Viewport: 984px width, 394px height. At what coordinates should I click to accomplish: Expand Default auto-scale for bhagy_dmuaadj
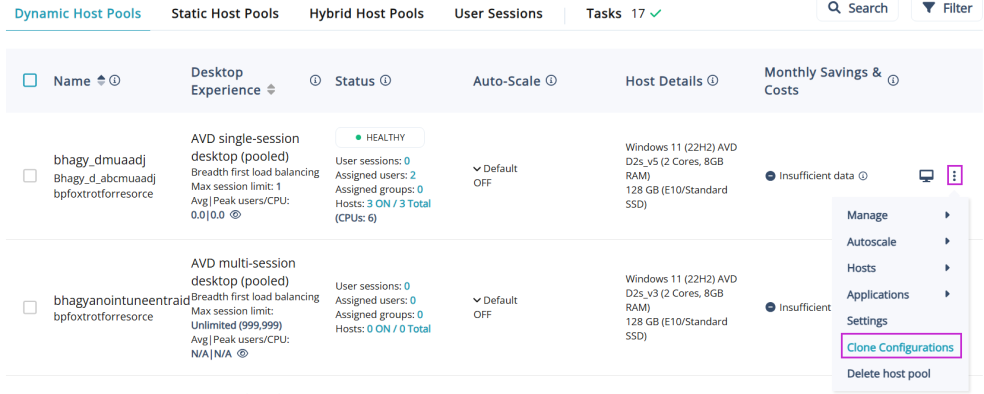pyautogui.click(x=495, y=169)
